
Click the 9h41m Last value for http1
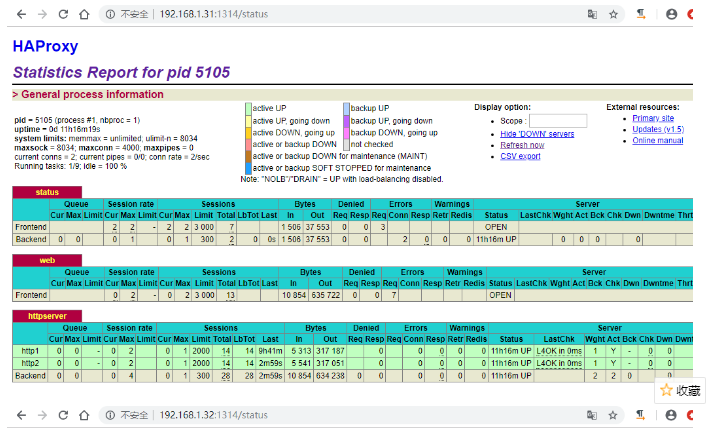pos(270,351)
